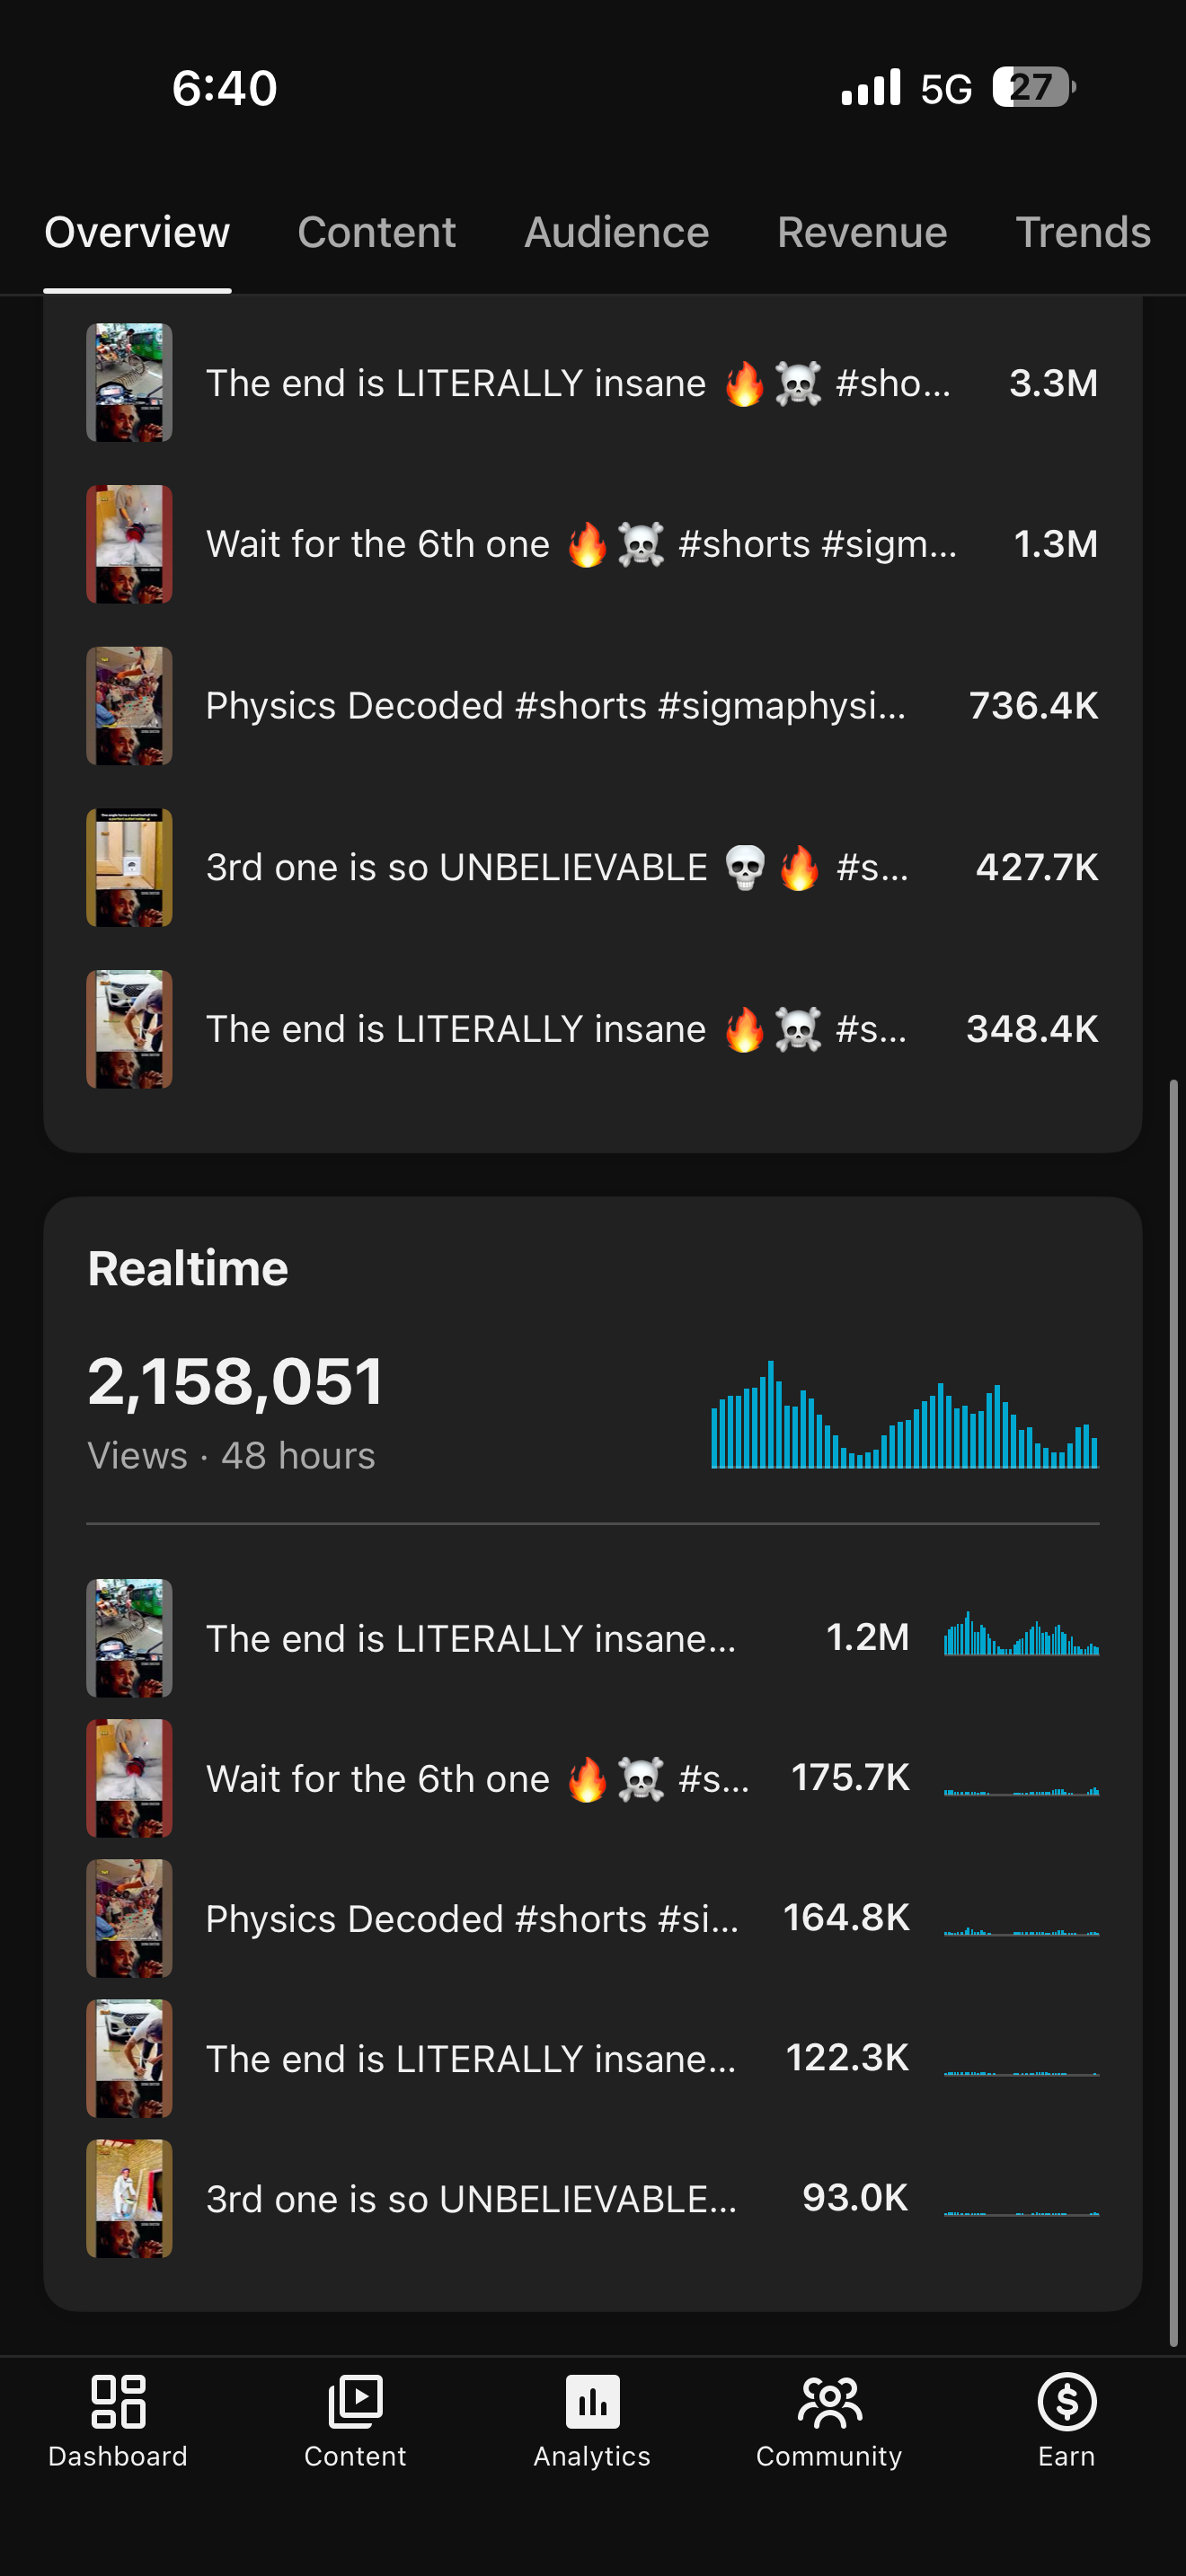Open realtime sparkline for 1.2M video

point(1021,1634)
